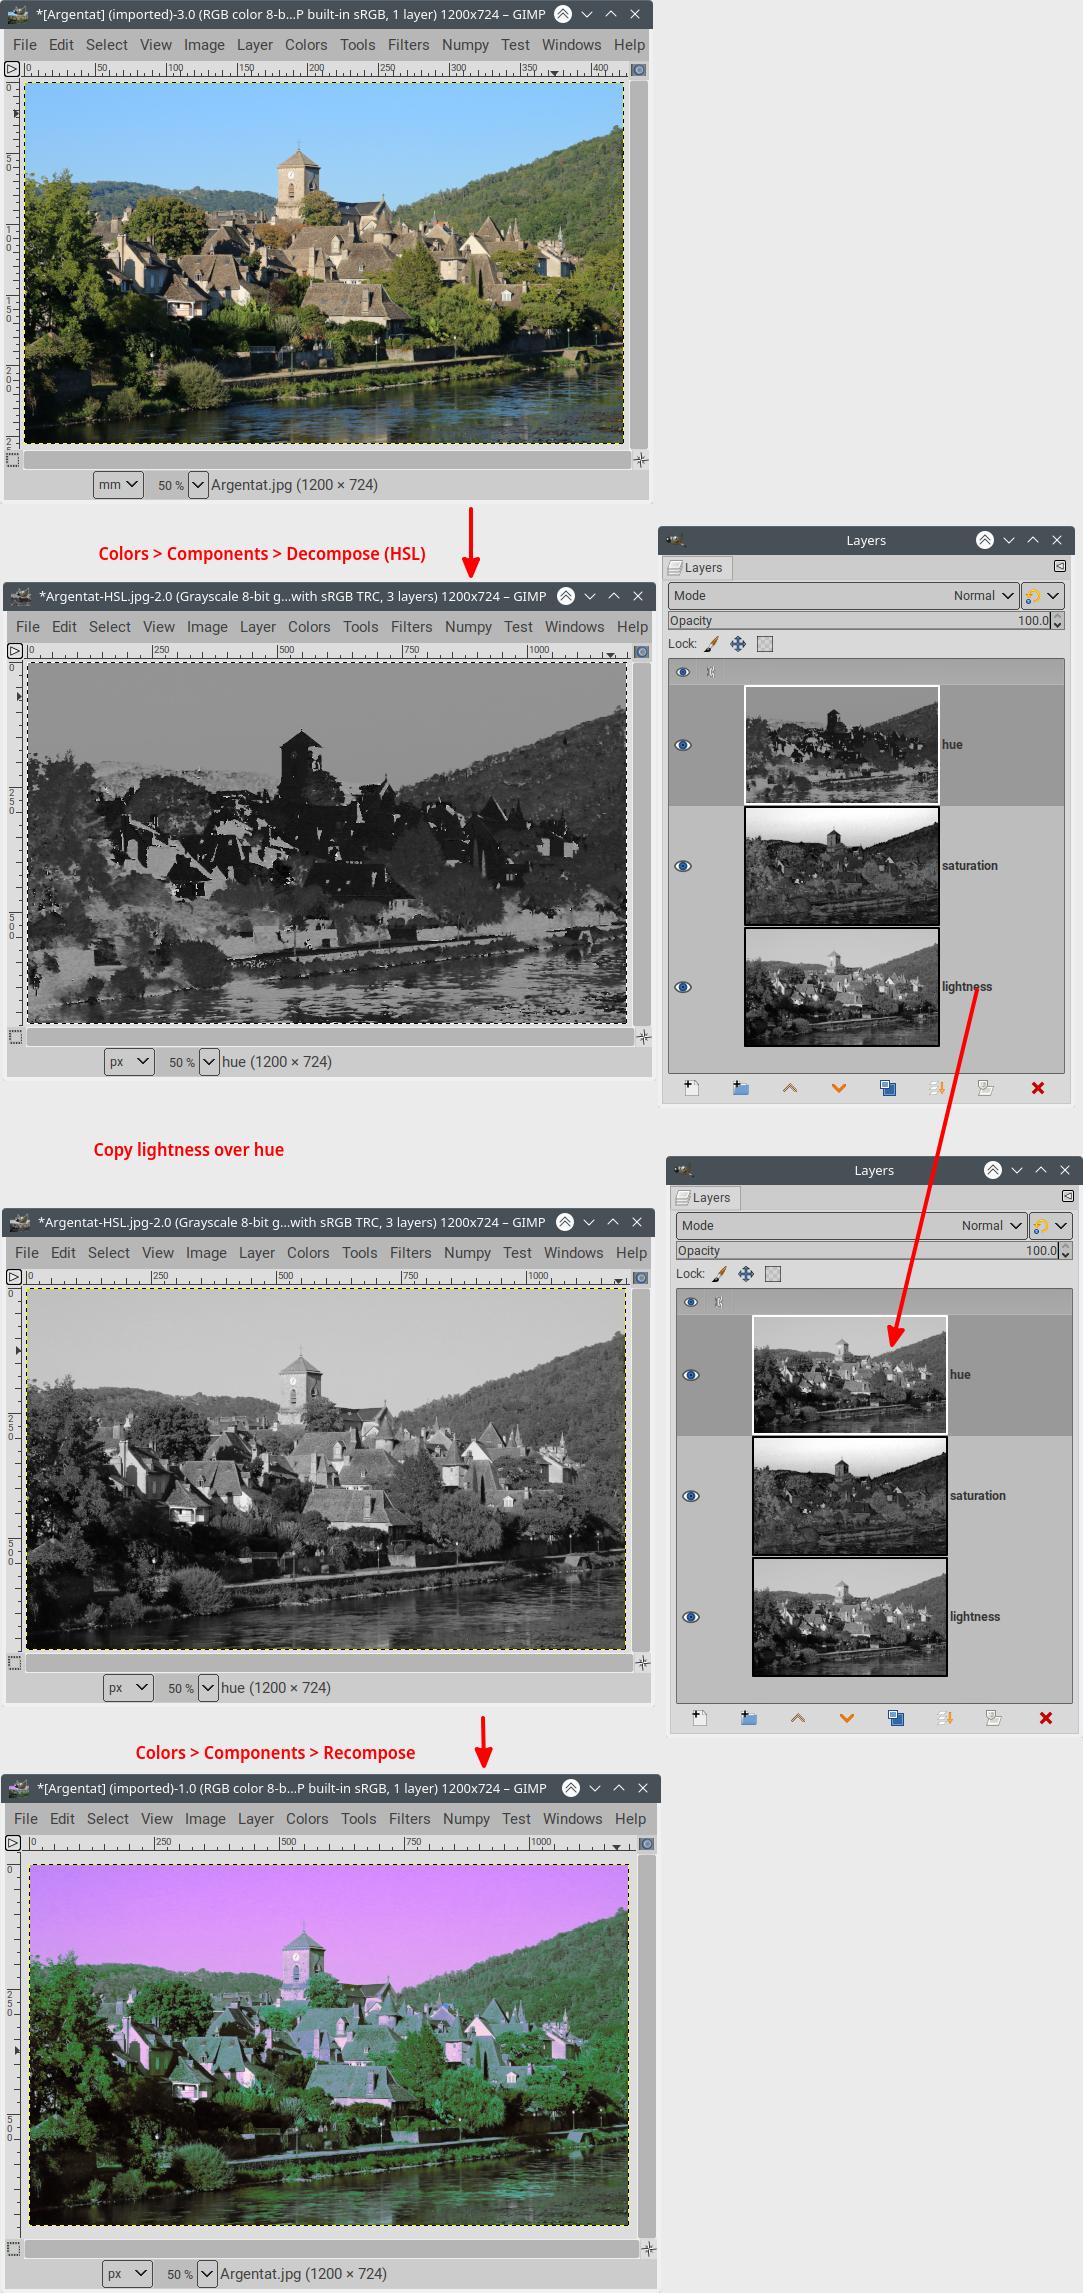Select lightness thumbnail in lower Layers dialog
The height and width of the screenshot is (2293, 1083).
[850, 1617]
